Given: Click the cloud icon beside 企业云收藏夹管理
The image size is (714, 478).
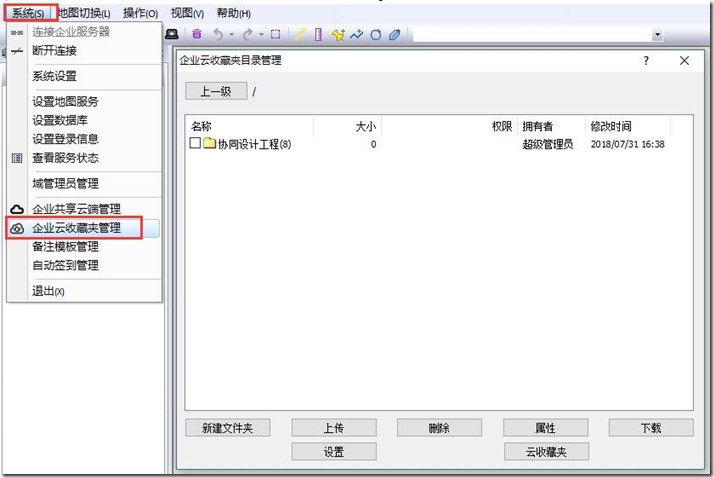Looking at the screenshot, I should (x=17, y=228).
